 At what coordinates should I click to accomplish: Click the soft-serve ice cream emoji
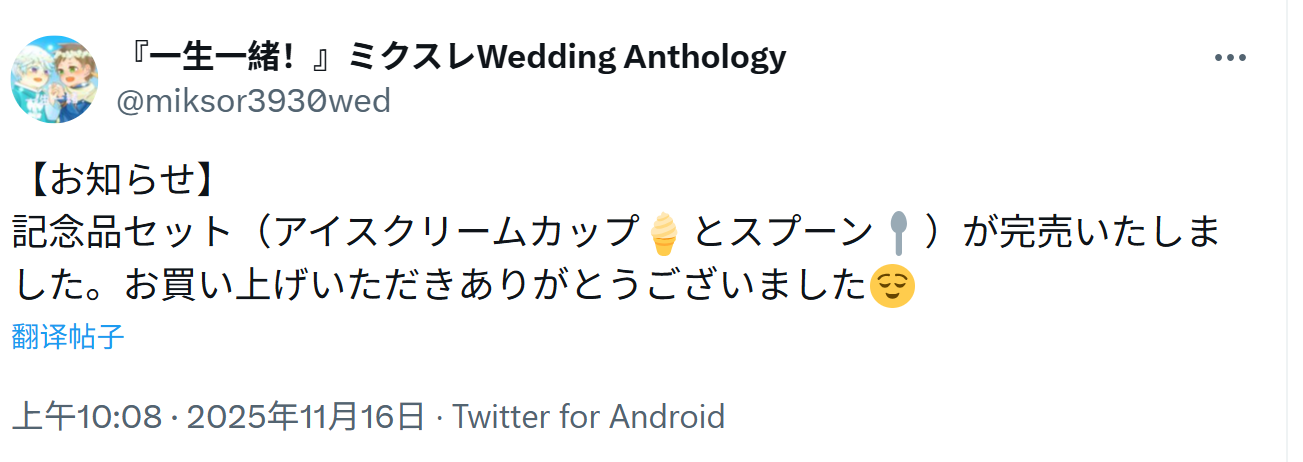[x=662, y=234]
